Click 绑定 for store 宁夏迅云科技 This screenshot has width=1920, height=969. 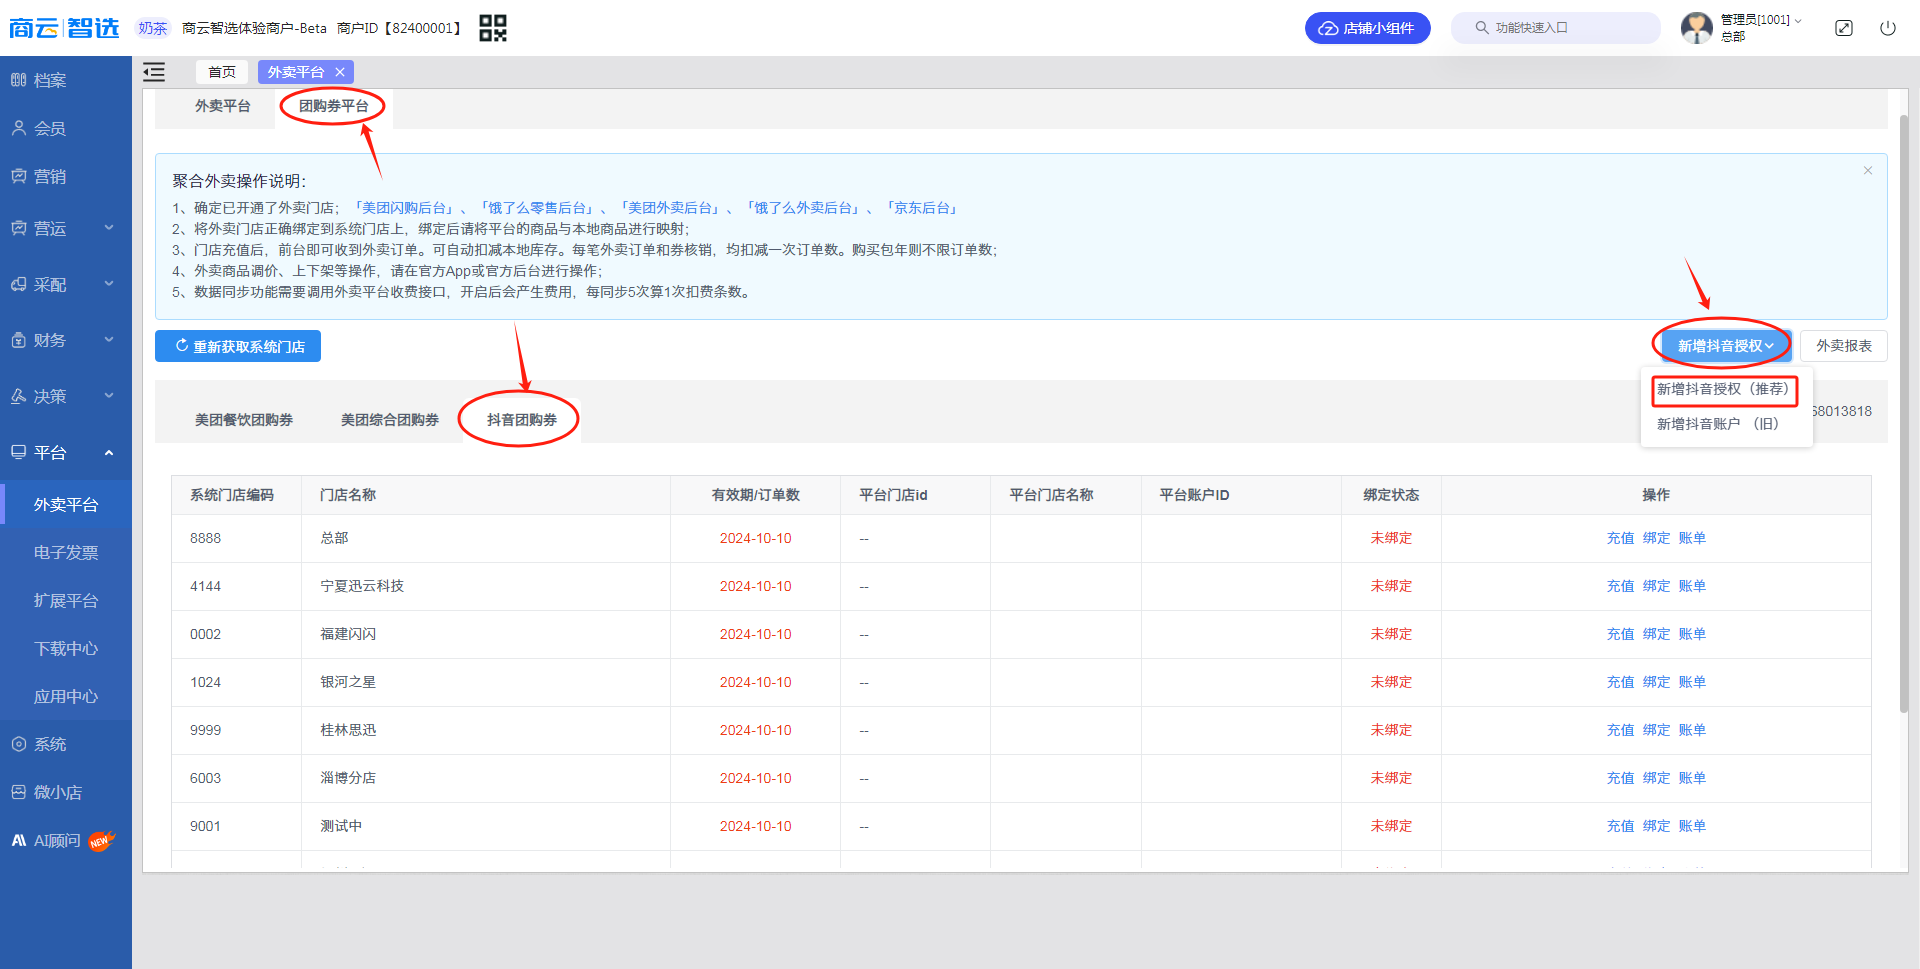(1656, 586)
